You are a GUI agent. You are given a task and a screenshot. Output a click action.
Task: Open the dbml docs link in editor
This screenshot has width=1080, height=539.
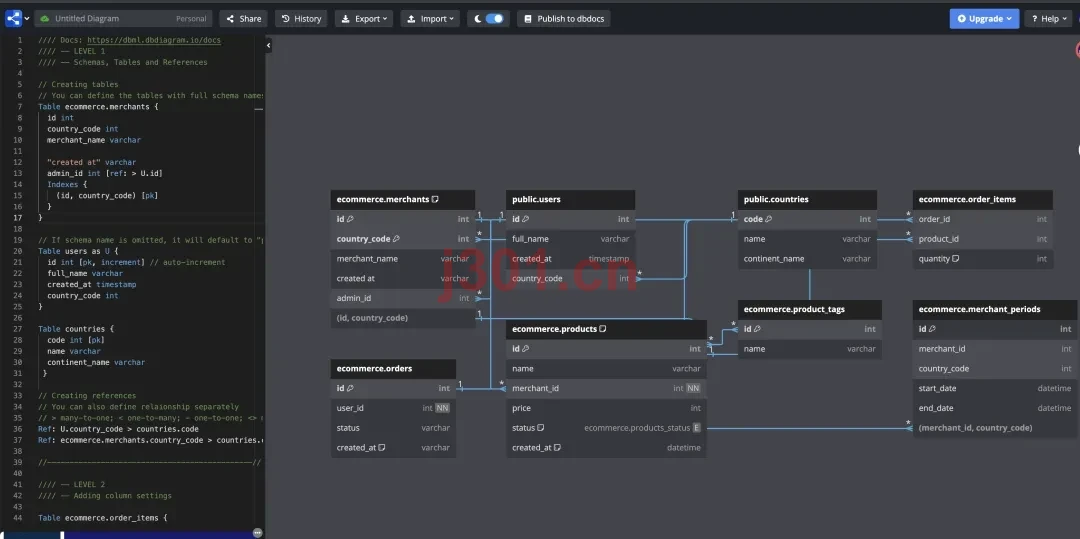coord(154,40)
